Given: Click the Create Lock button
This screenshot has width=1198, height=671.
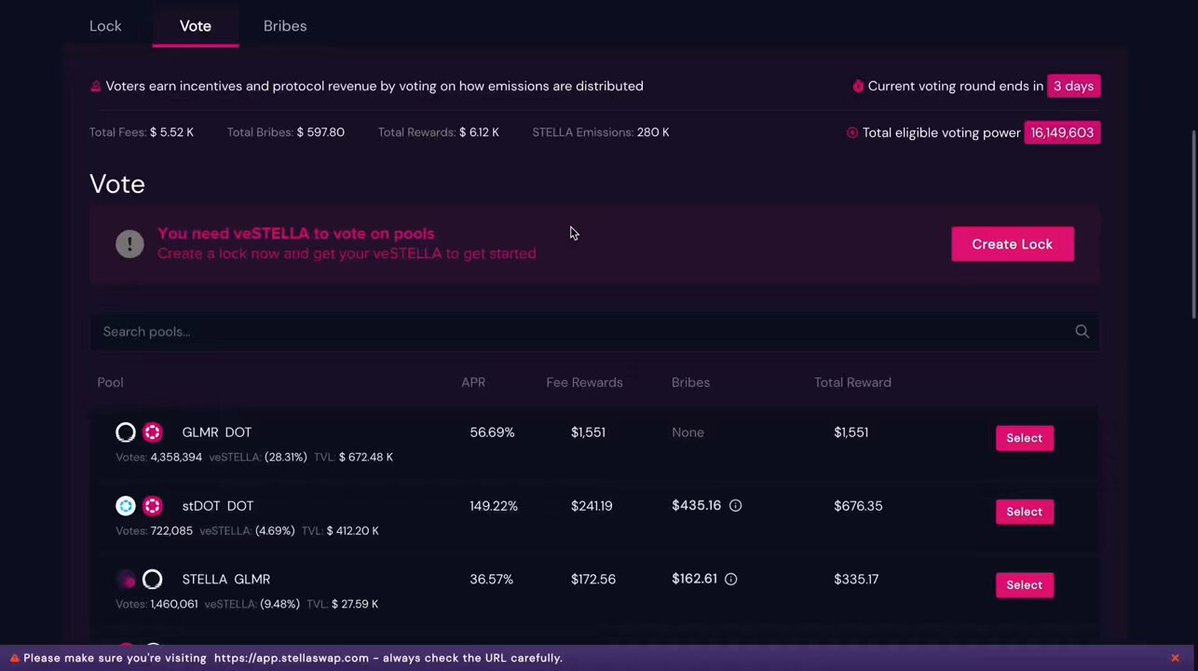Looking at the screenshot, I should [1012, 244].
